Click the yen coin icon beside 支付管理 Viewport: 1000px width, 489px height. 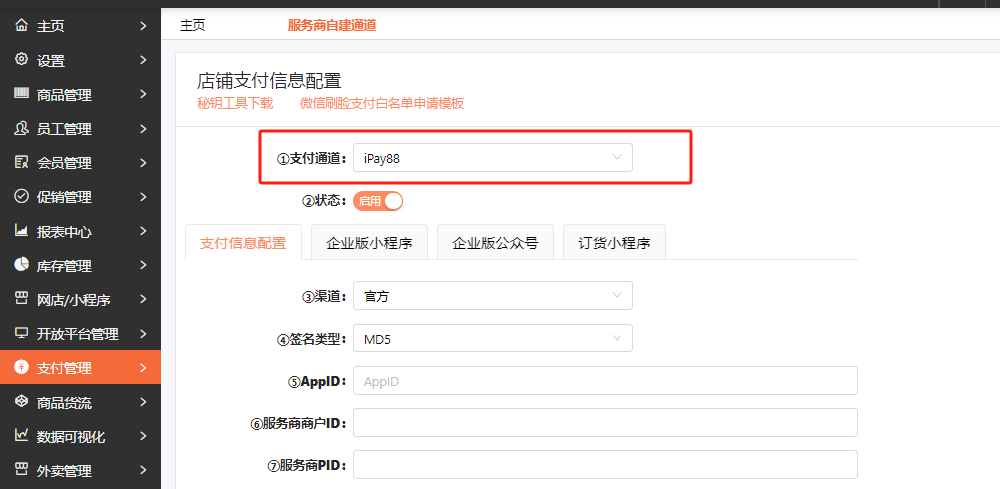click(x=22, y=367)
